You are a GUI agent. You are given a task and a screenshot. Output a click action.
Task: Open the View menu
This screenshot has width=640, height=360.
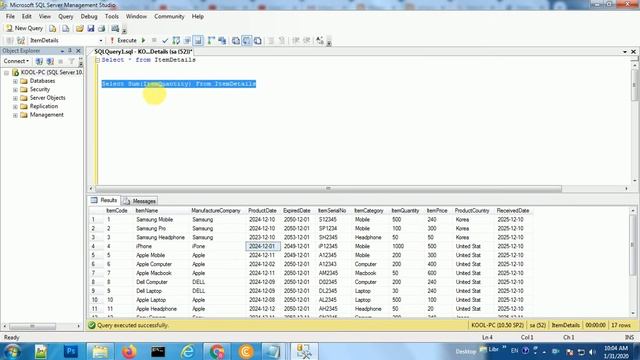click(45, 16)
